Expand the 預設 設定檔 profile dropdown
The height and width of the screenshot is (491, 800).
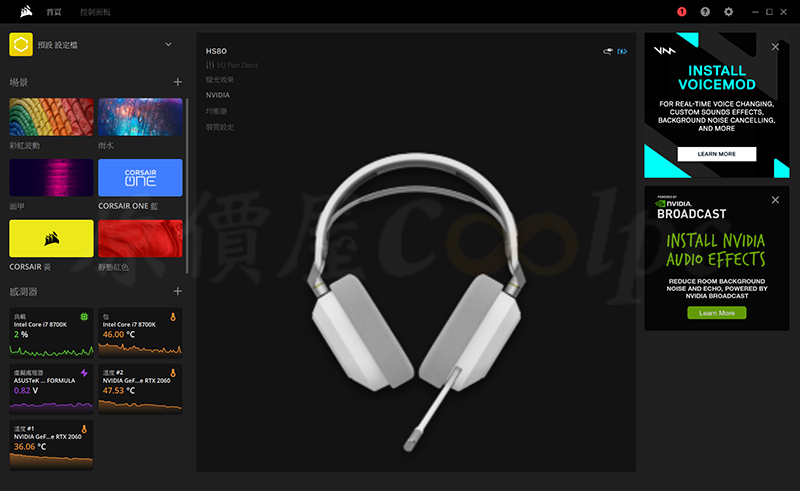(168, 45)
